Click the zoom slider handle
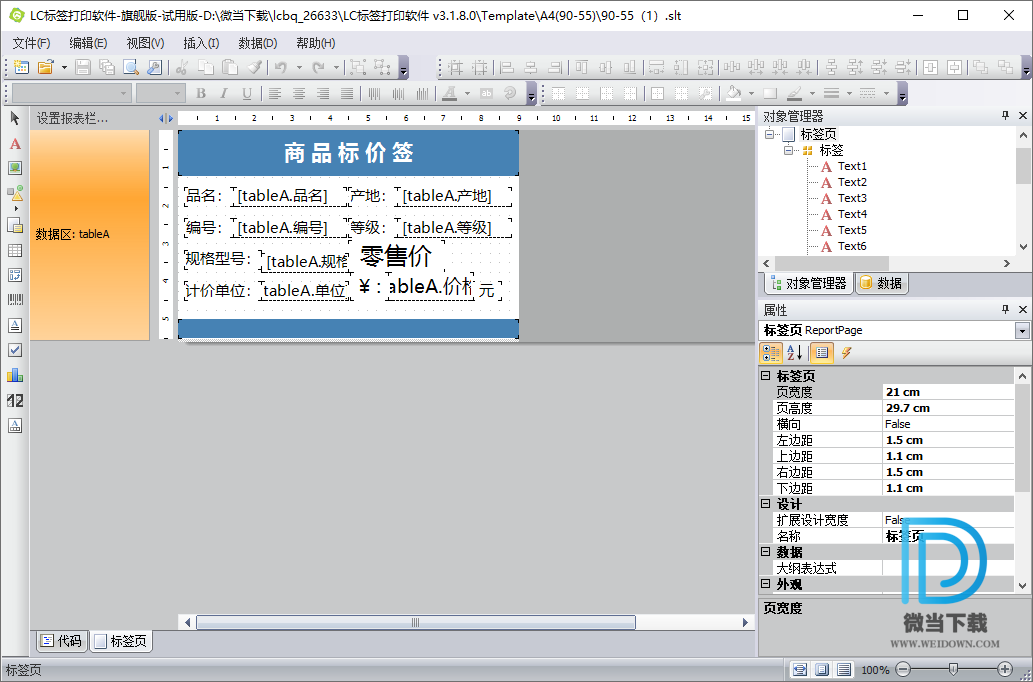The height and width of the screenshot is (682, 1033). (953, 669)
